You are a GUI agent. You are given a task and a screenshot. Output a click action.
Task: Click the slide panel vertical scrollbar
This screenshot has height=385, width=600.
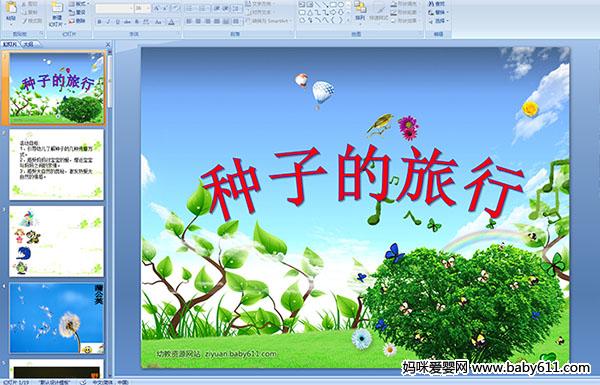(111, 210)
